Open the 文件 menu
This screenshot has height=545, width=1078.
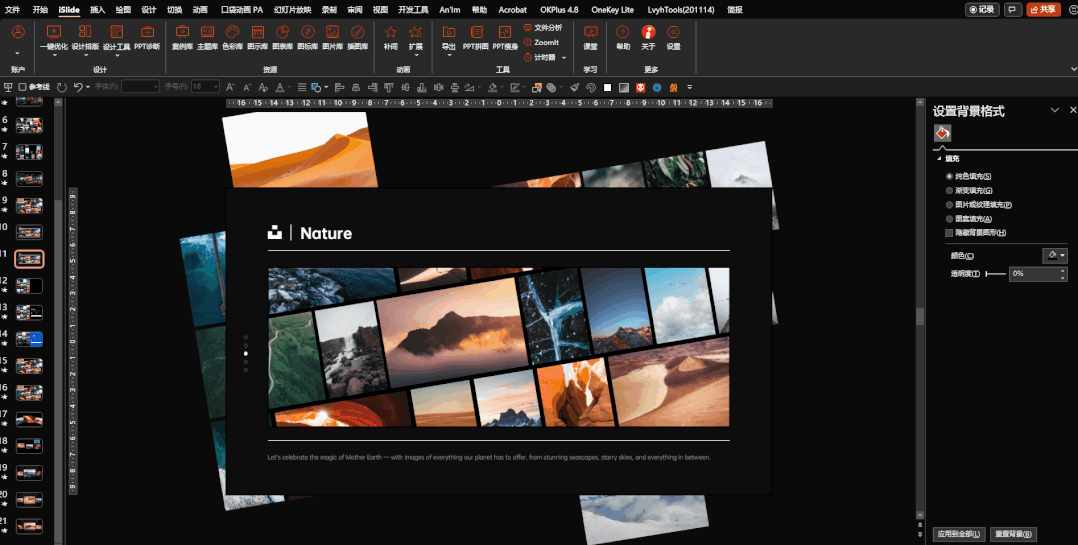click(12, 10)
